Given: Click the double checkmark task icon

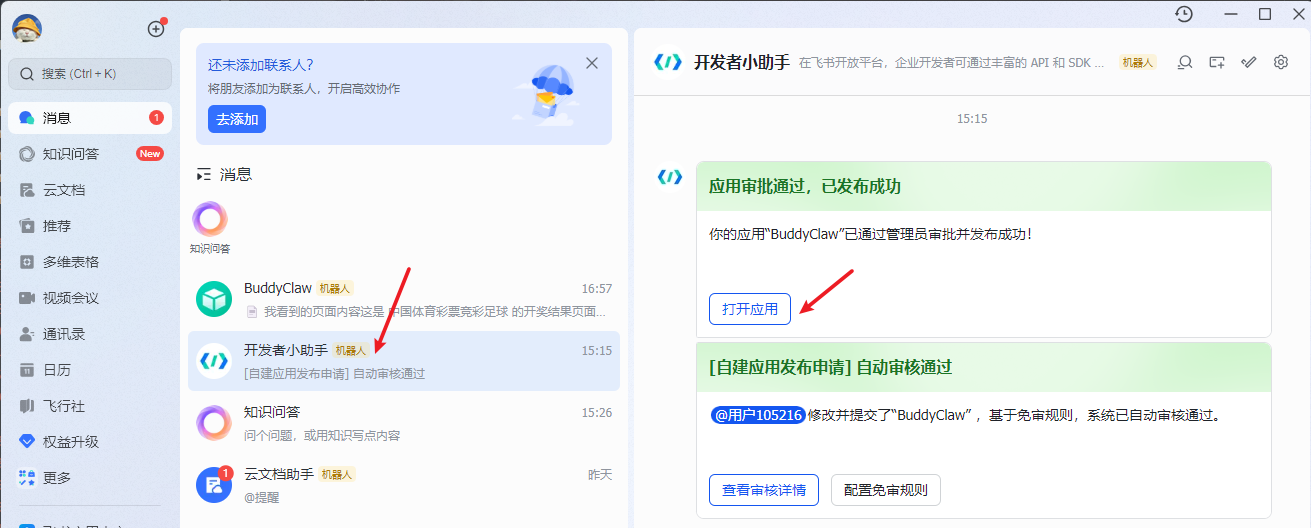Looking at the screenshot, I should click(x=1249, y=62).
